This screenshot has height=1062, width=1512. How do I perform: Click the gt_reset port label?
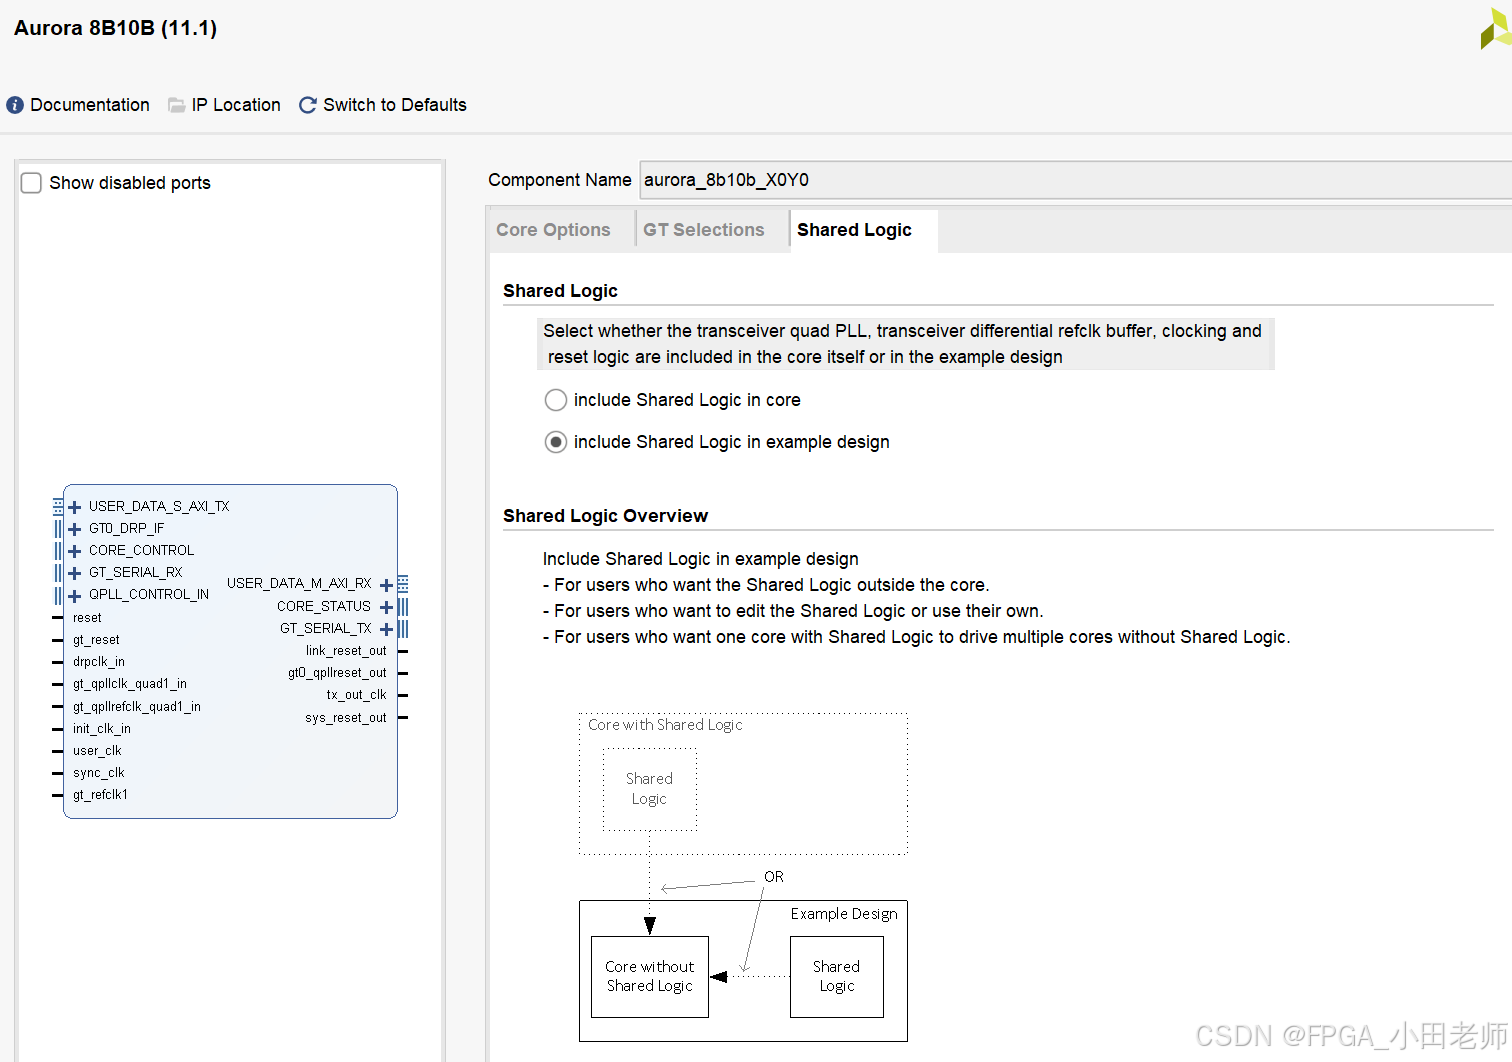pyautogui.click(x=96, y=640)
